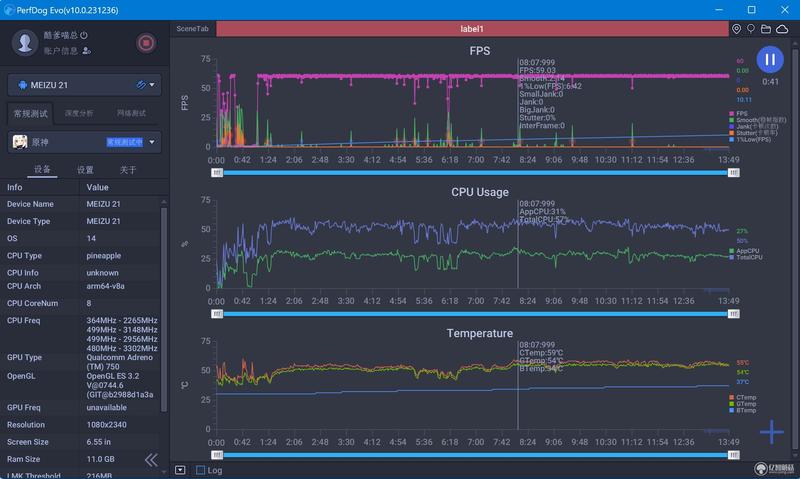Image resolution: width=800 pixels, height=479 pixels.
Task: Click the Temperature chart title
Action: coord(480,333)
